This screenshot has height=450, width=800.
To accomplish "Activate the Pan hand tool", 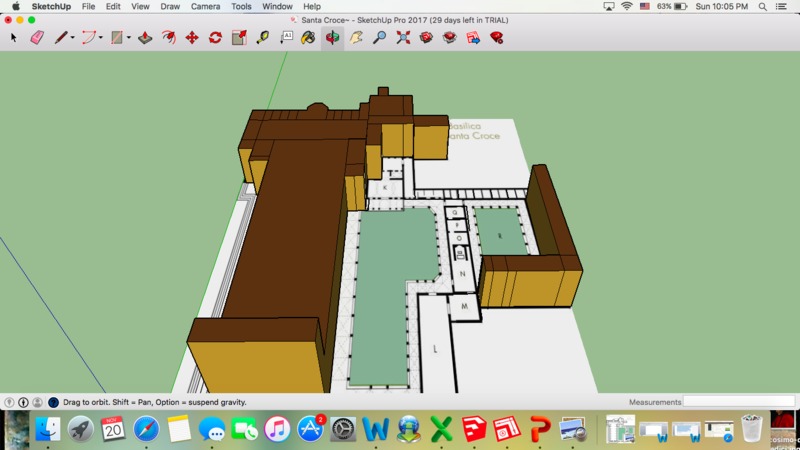I will pos(356,37).
